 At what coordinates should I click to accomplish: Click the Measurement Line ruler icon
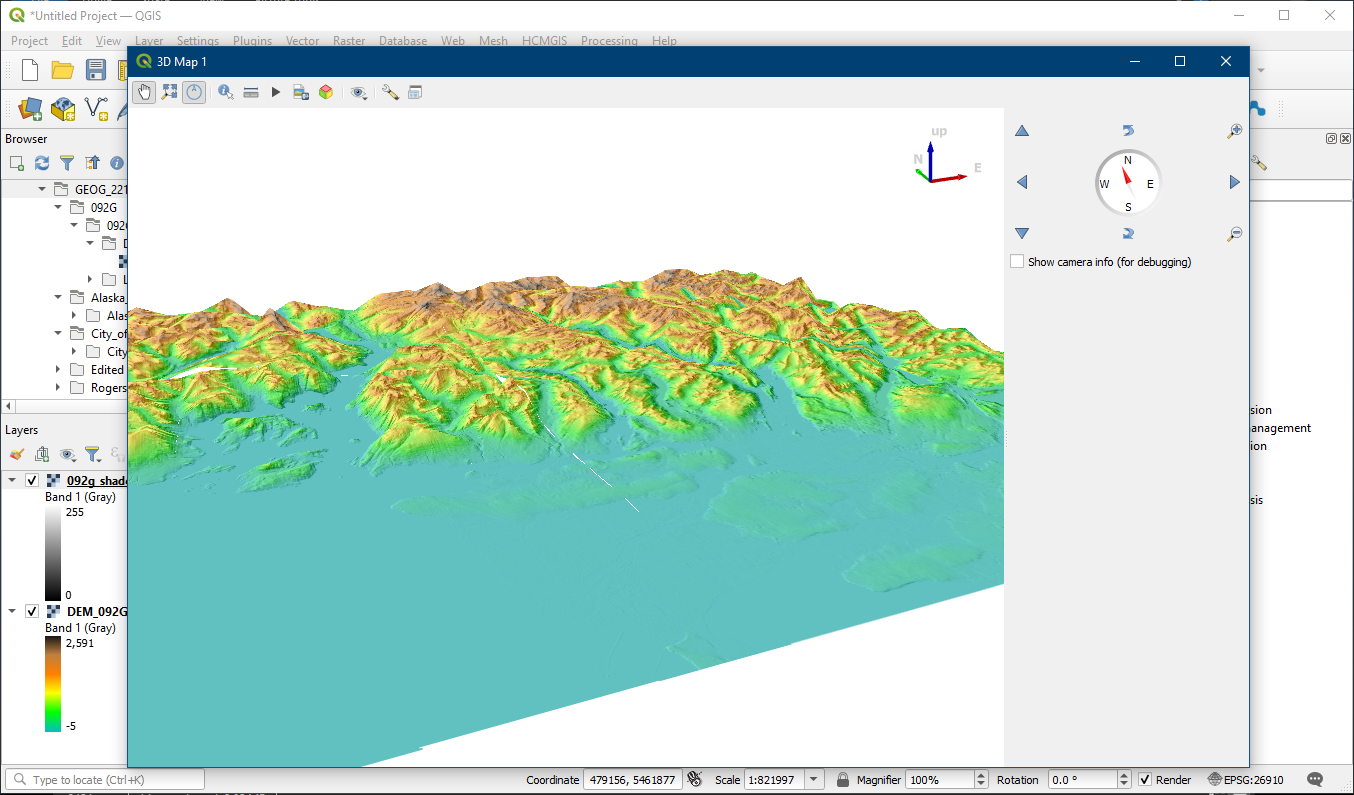pyautogui.click(x=251, y=92)
